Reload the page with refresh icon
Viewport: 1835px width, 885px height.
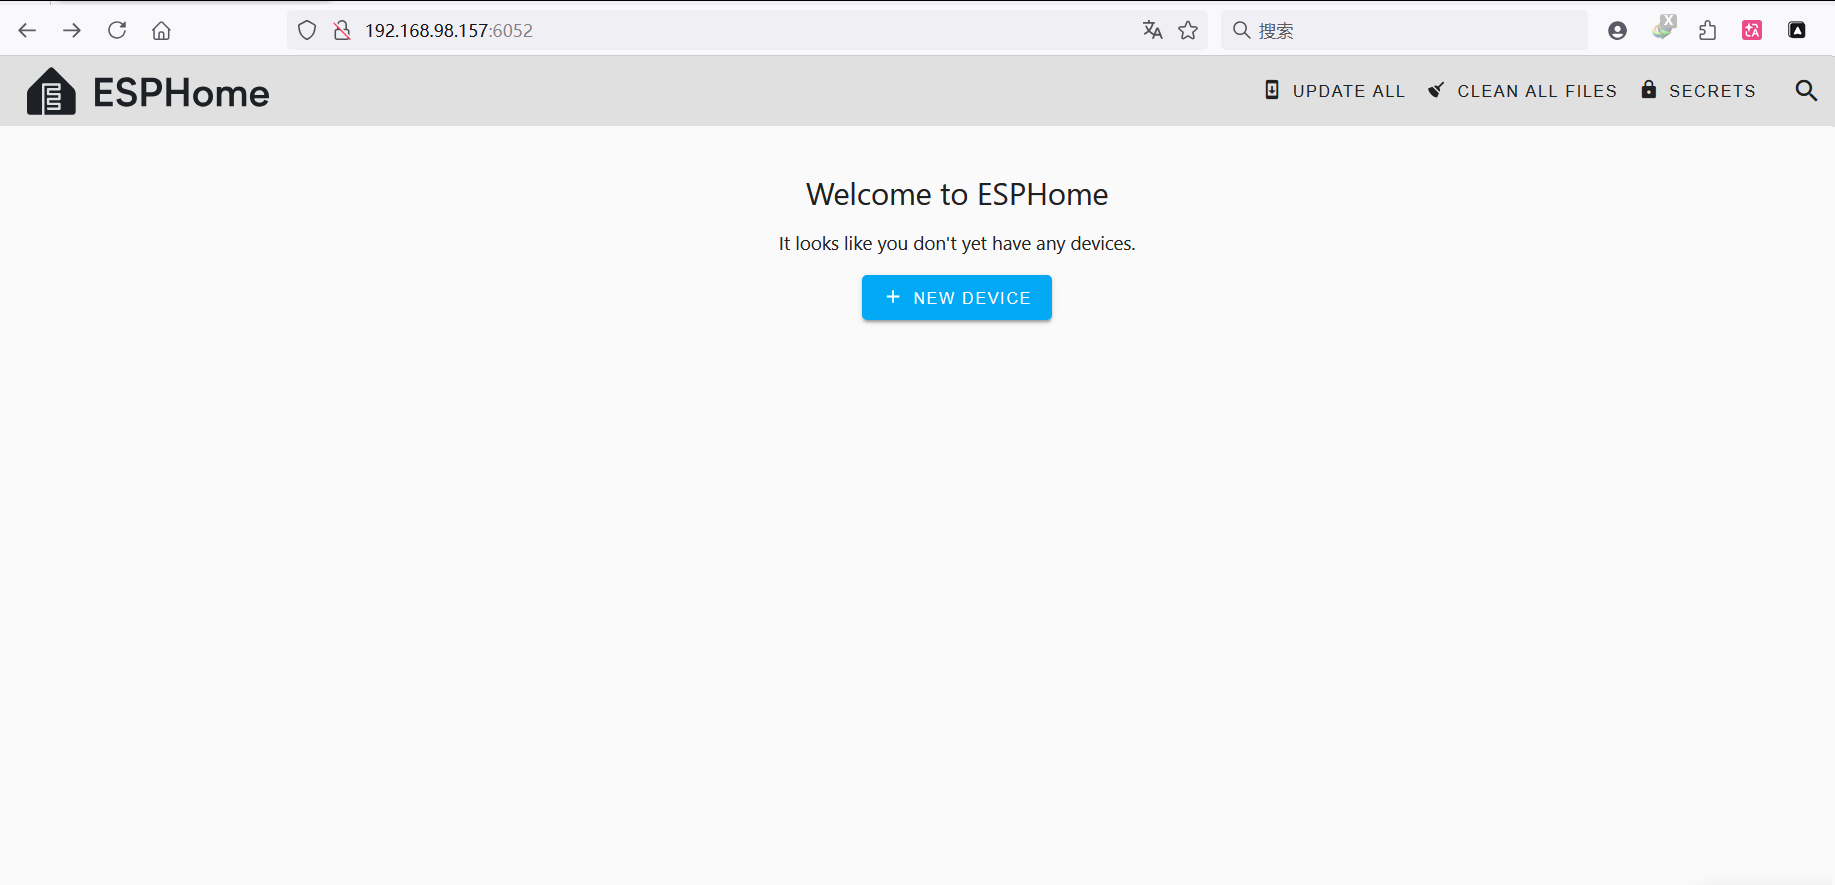[x=117, y=30]
